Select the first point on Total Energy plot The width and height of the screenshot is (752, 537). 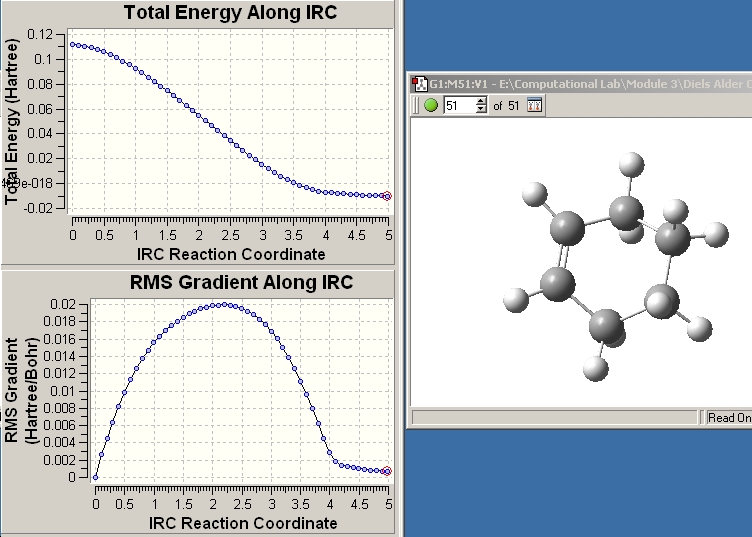click(x=73, y=45)
